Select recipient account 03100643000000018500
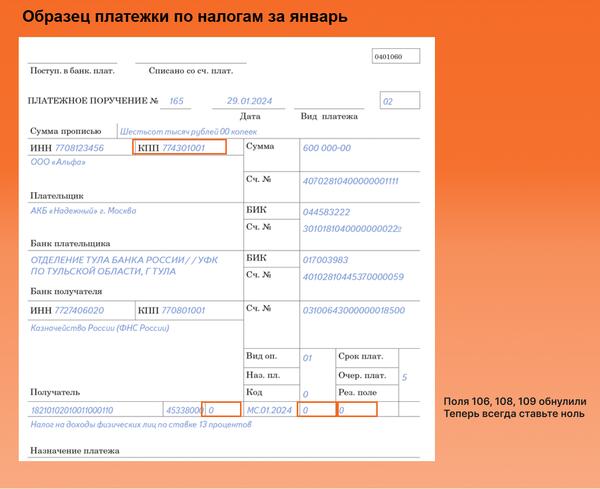 coord(354,310)
